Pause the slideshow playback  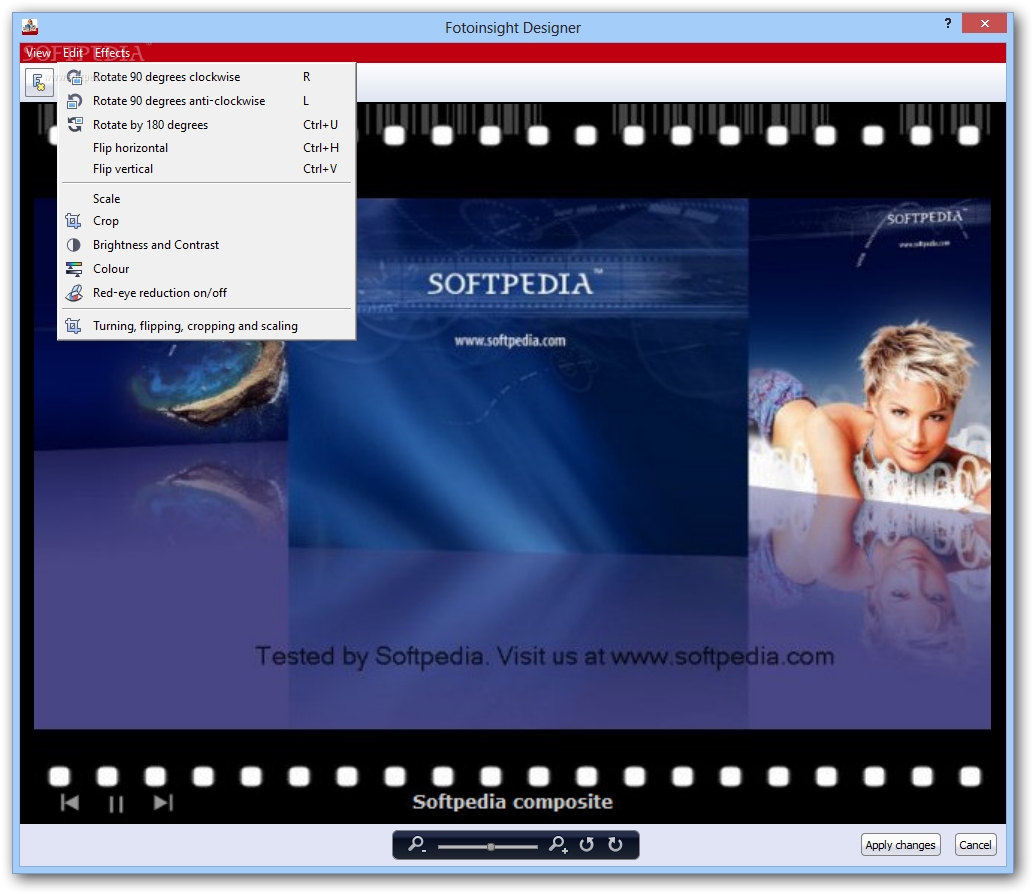[x=116, y=804]
